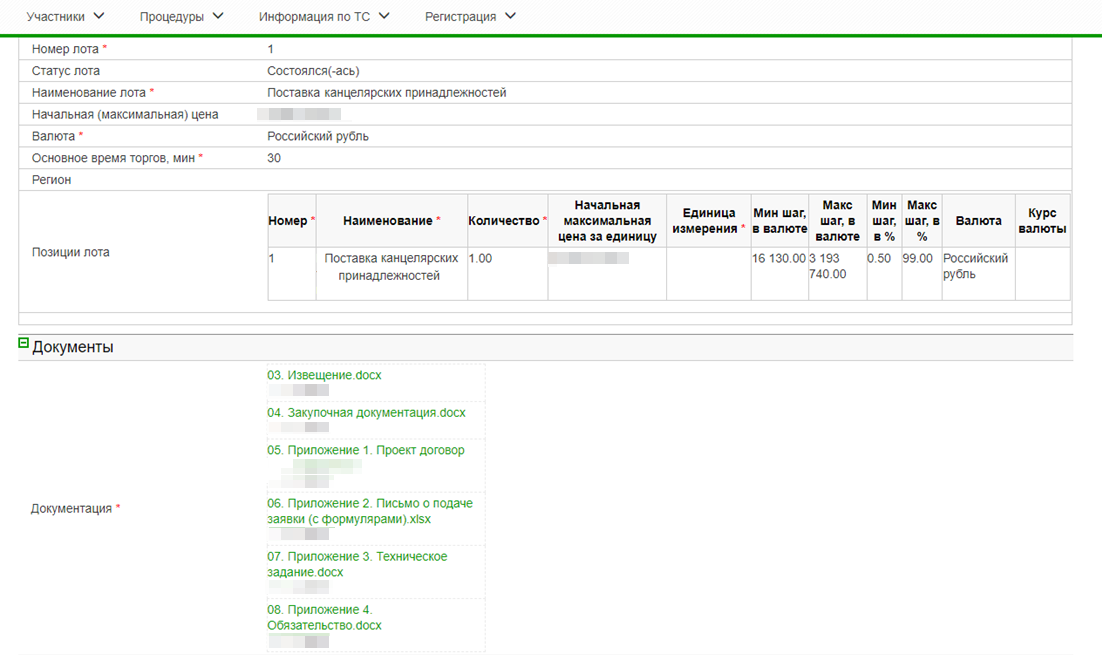Open the 03. Извещение.docx file
The width and height of the screenshot is (1102, 670).
point(324,375)
